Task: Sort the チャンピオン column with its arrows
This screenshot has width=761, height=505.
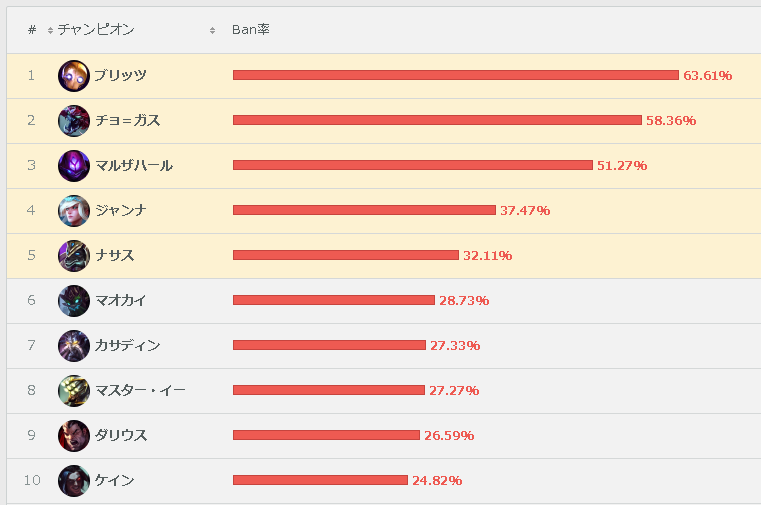Action: point(212,31)
